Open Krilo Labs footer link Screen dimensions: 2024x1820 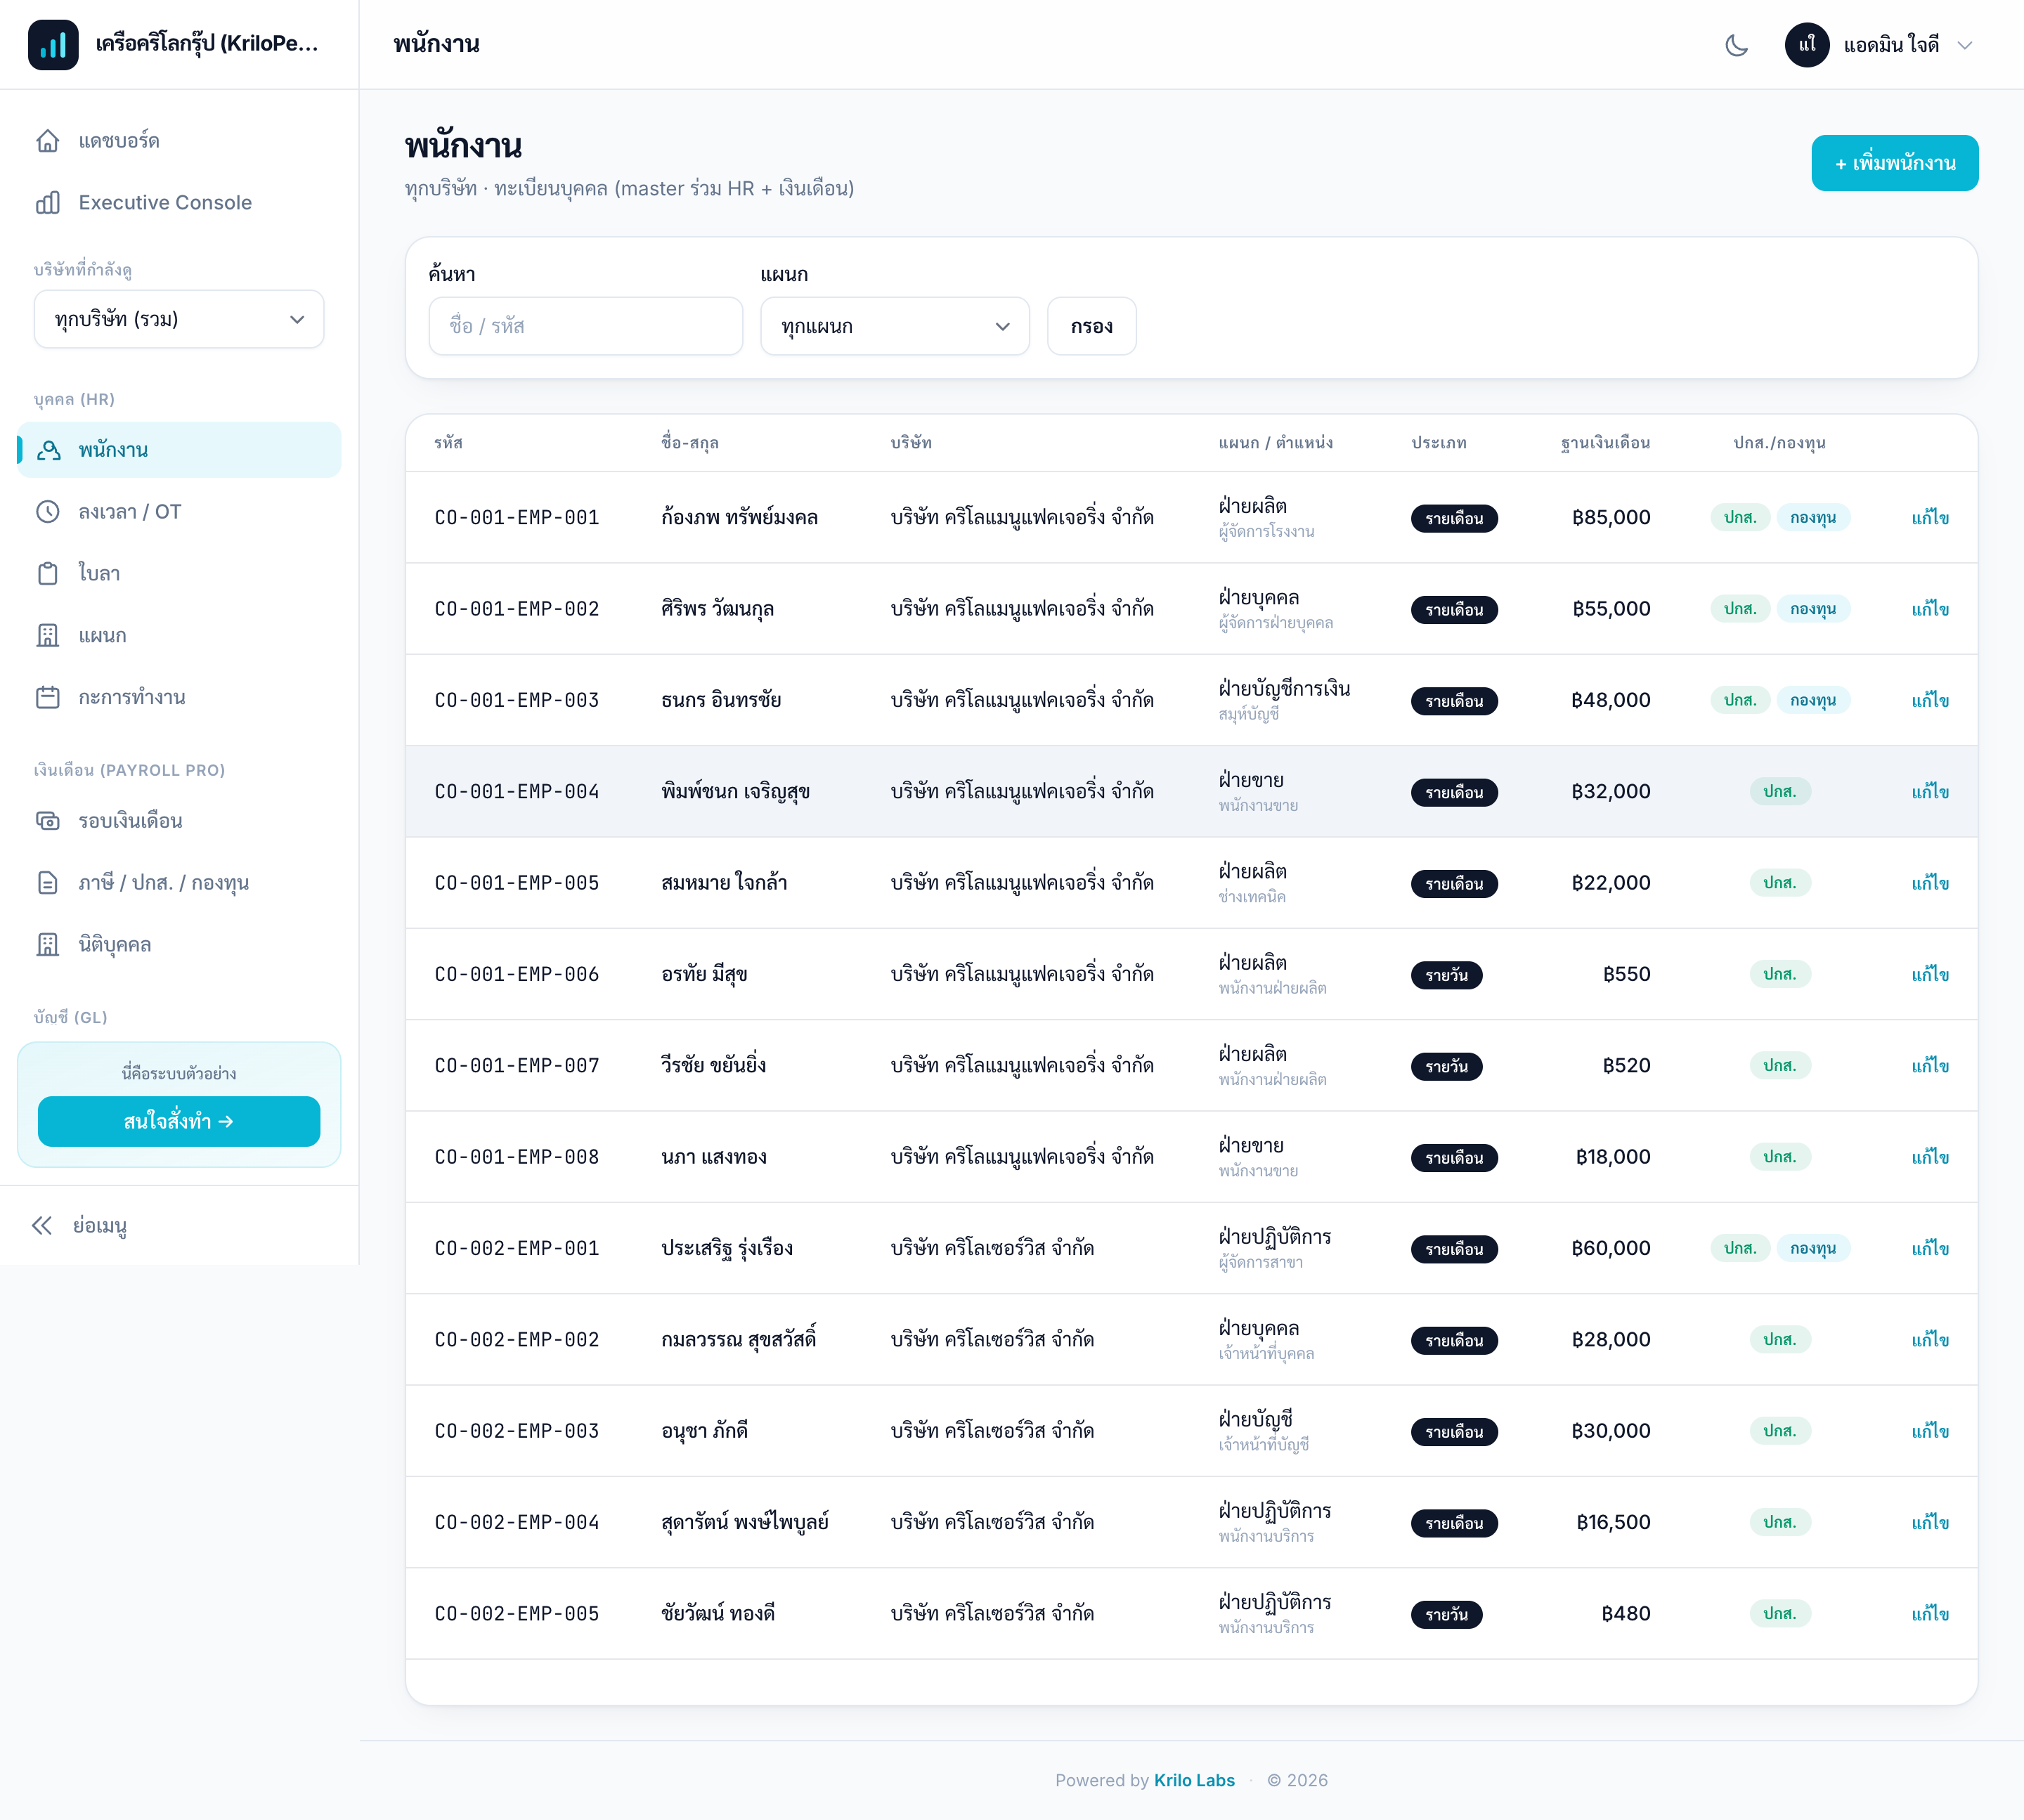point(1194,1780)
